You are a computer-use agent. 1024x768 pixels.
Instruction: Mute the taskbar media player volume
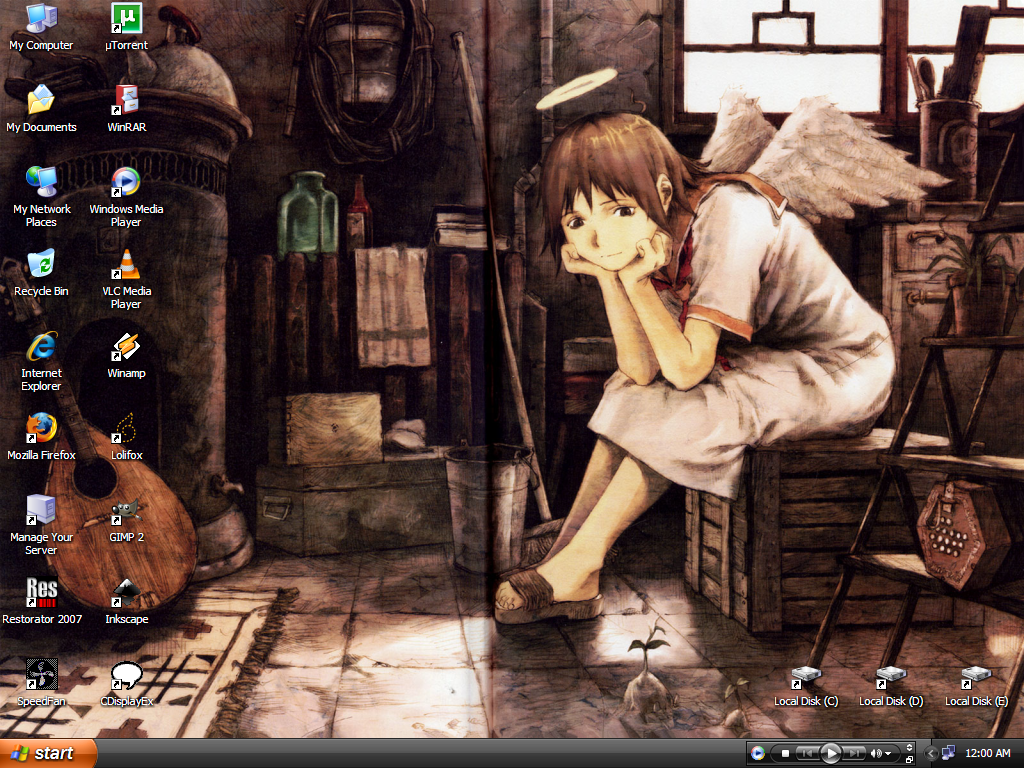[876, 754]
